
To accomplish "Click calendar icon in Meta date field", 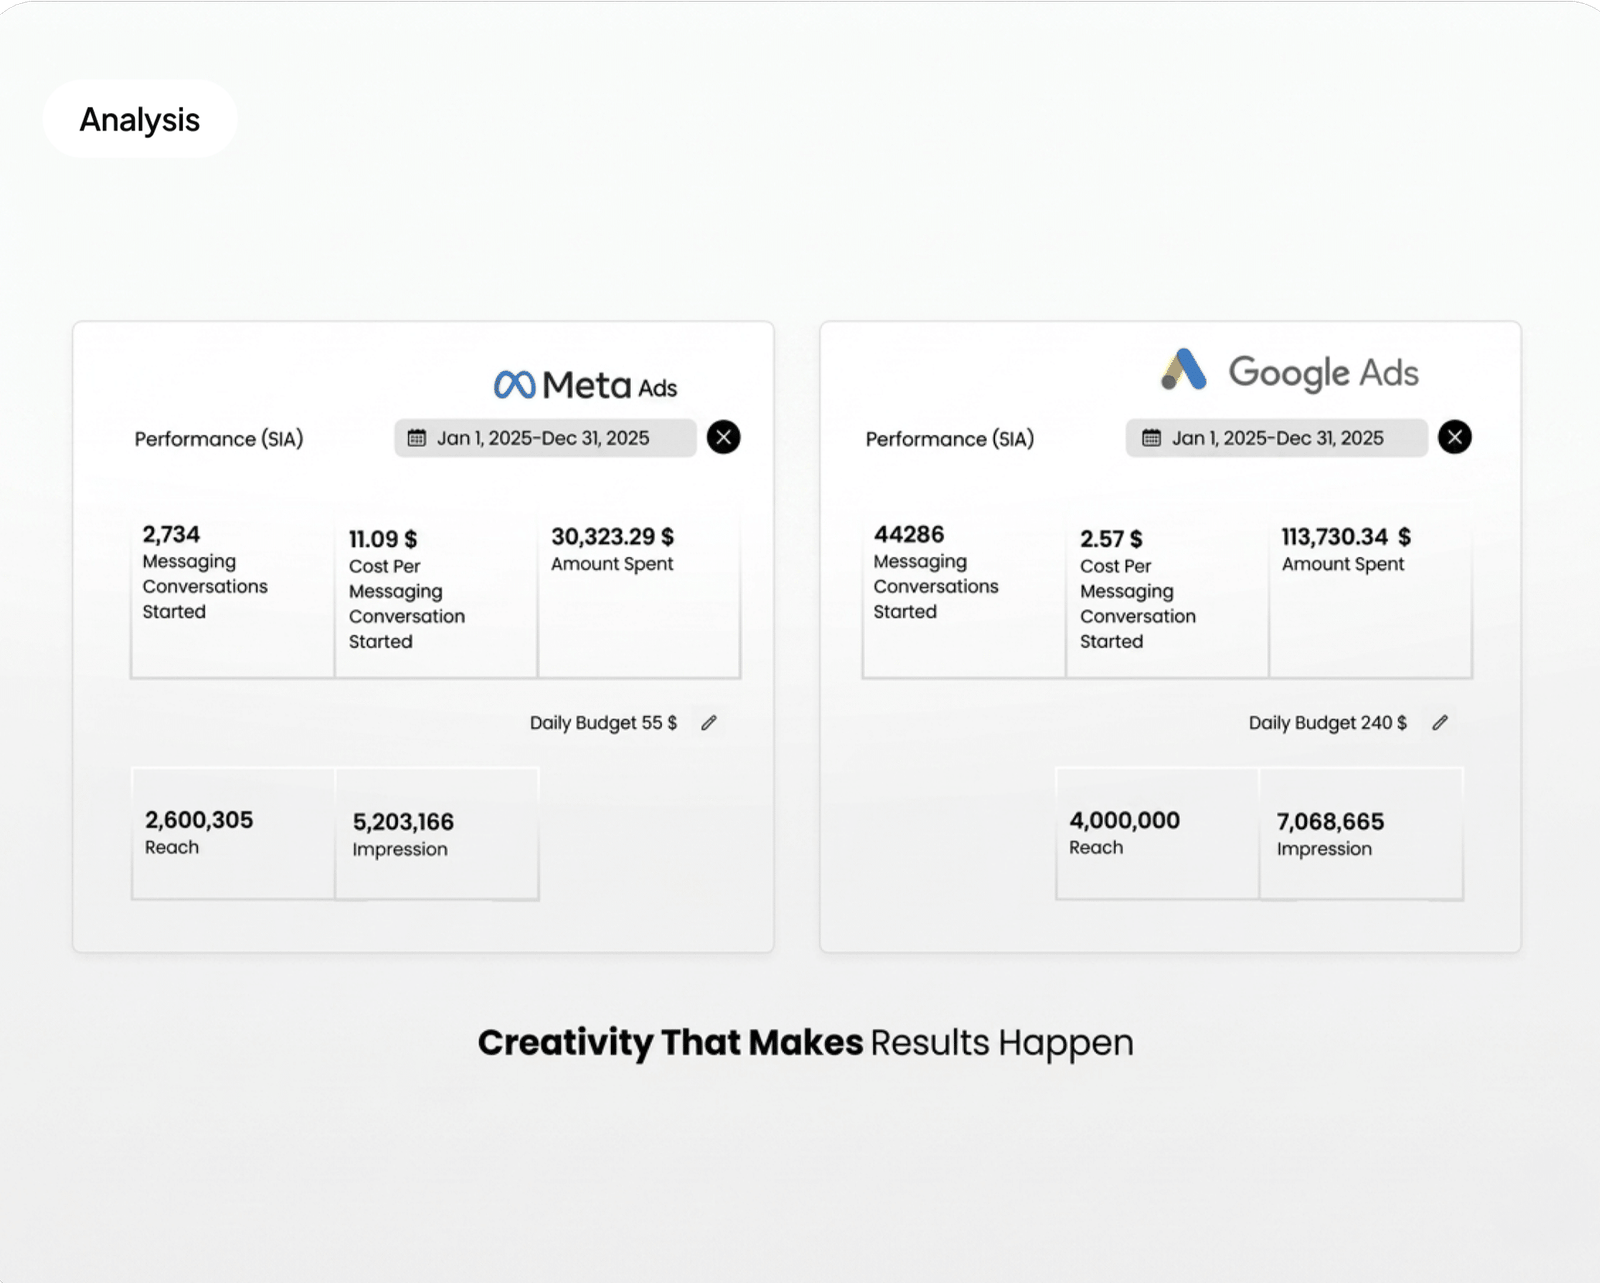I will point(417,438).
